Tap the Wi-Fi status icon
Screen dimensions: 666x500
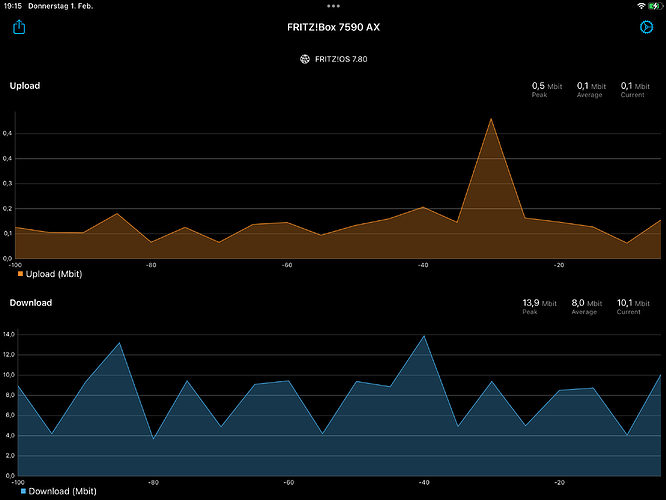pos(641,6)
